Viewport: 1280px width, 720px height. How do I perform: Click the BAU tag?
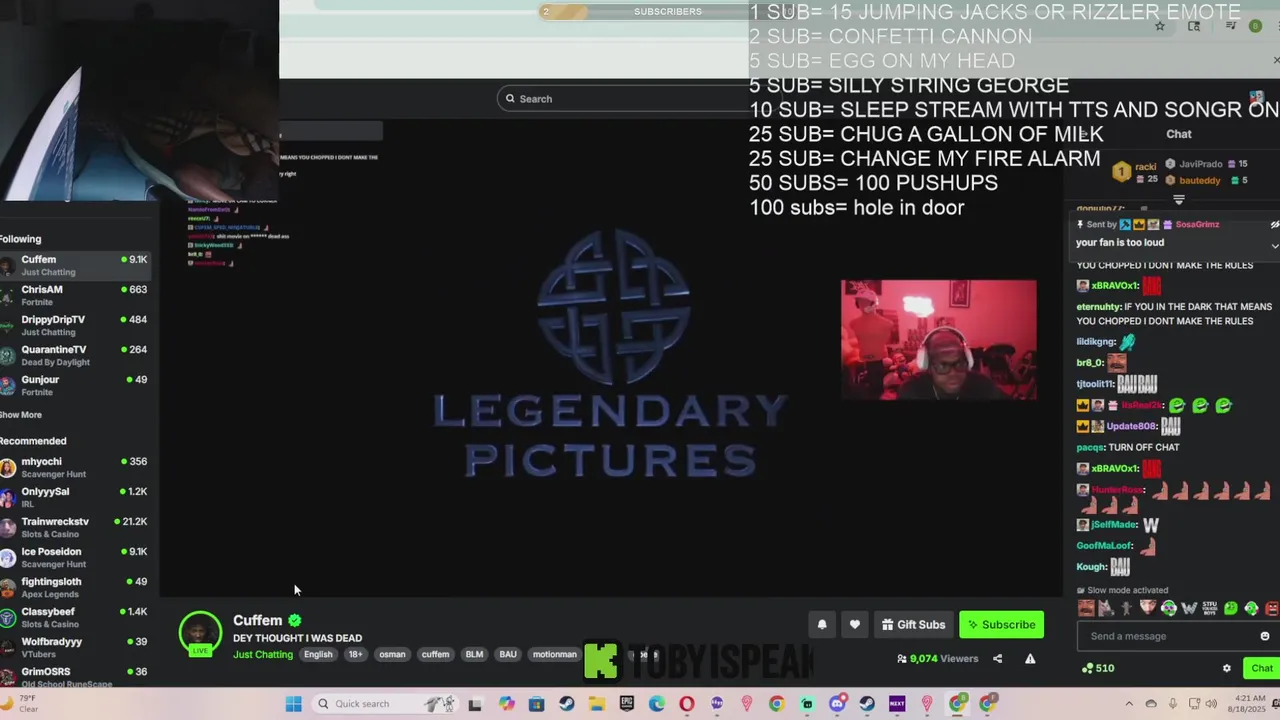pyautogui.click(x=508, y=655)
